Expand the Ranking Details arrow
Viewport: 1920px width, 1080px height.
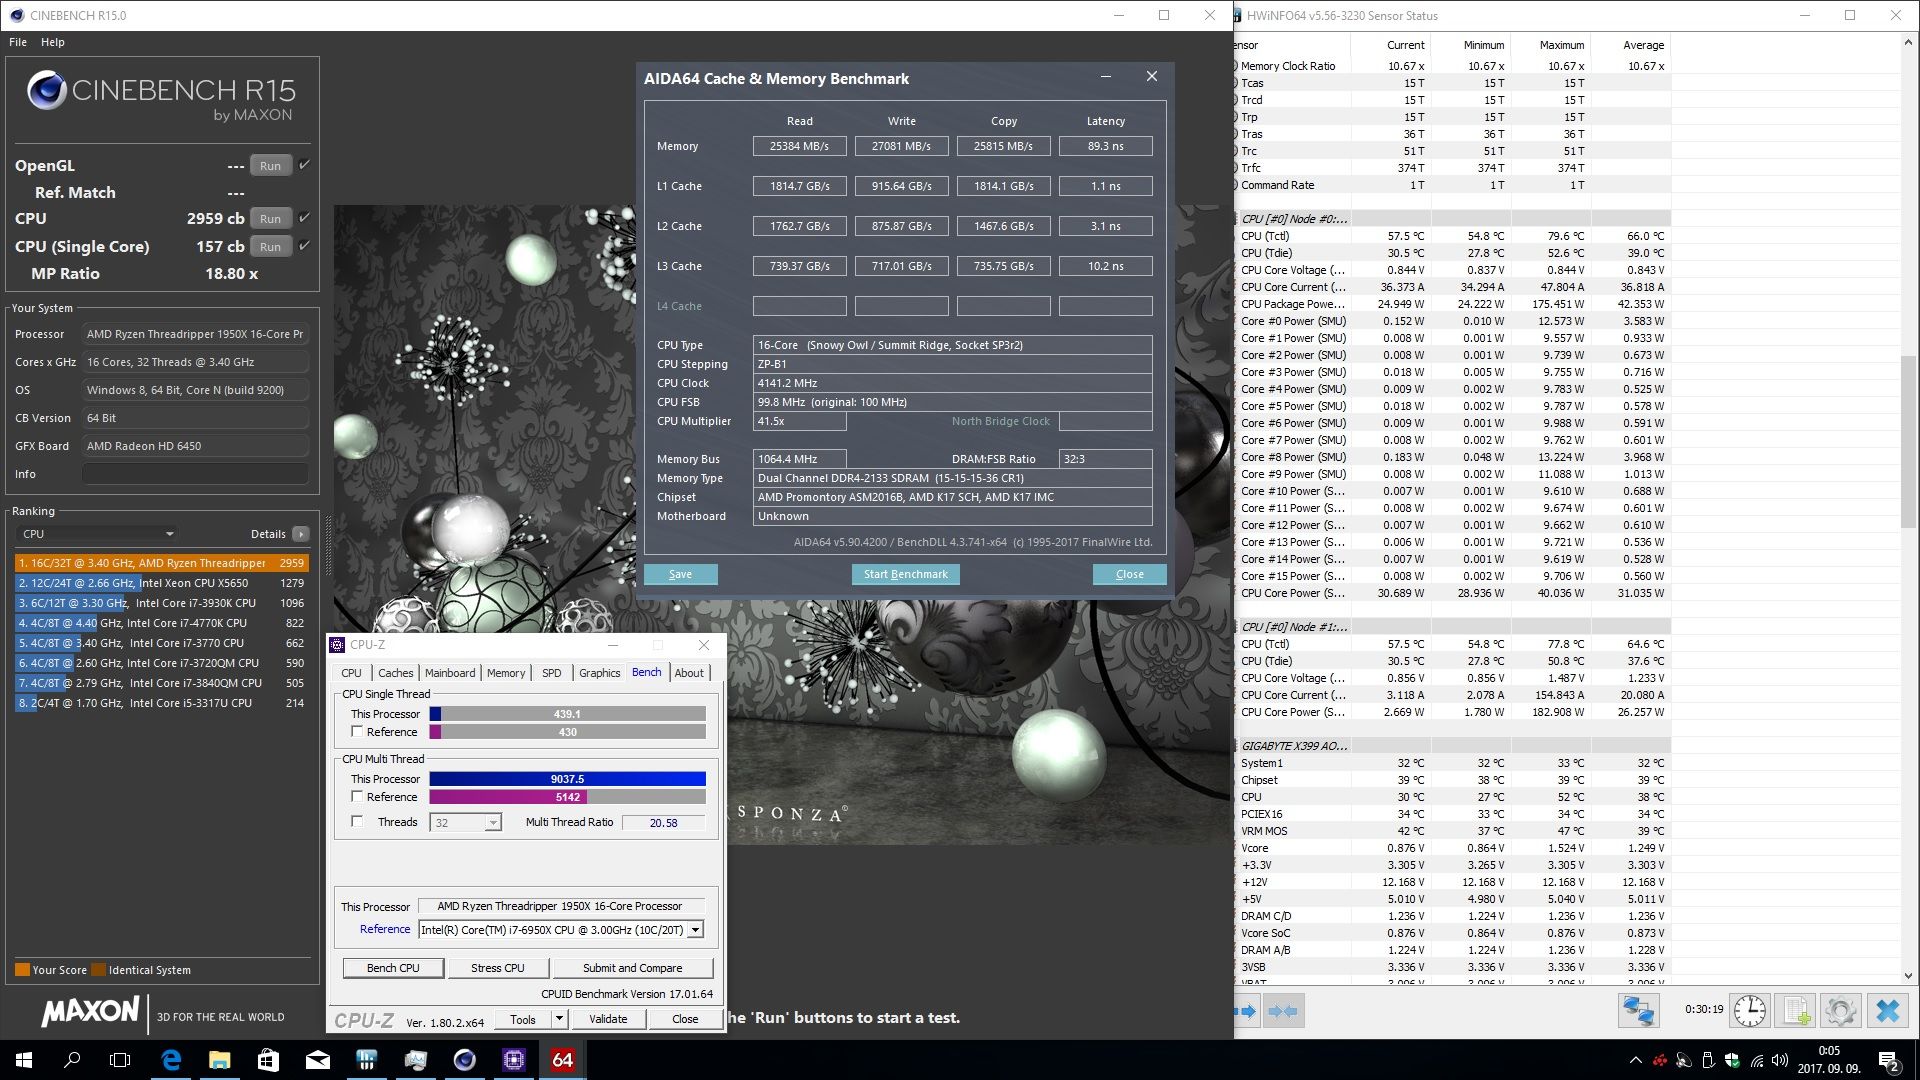click(x=301, y=534)
